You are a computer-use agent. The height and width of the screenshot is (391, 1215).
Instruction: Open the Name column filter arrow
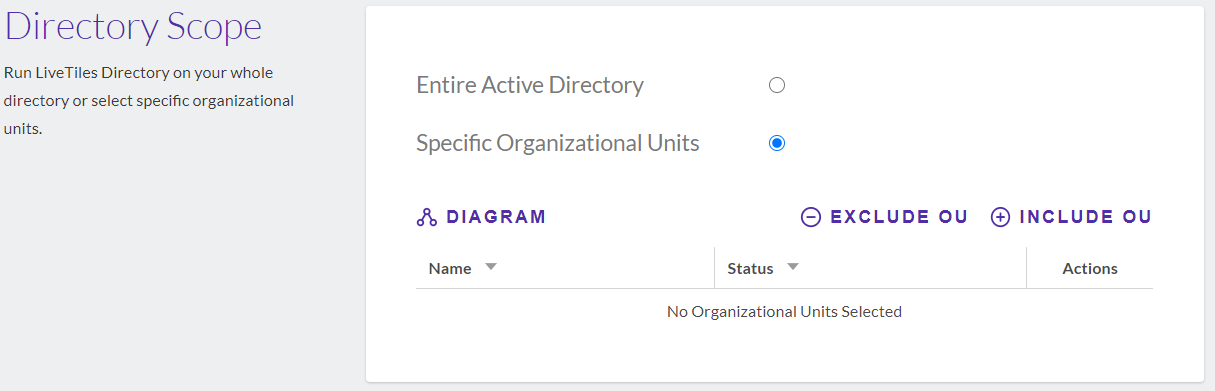(x=490, y=267)
